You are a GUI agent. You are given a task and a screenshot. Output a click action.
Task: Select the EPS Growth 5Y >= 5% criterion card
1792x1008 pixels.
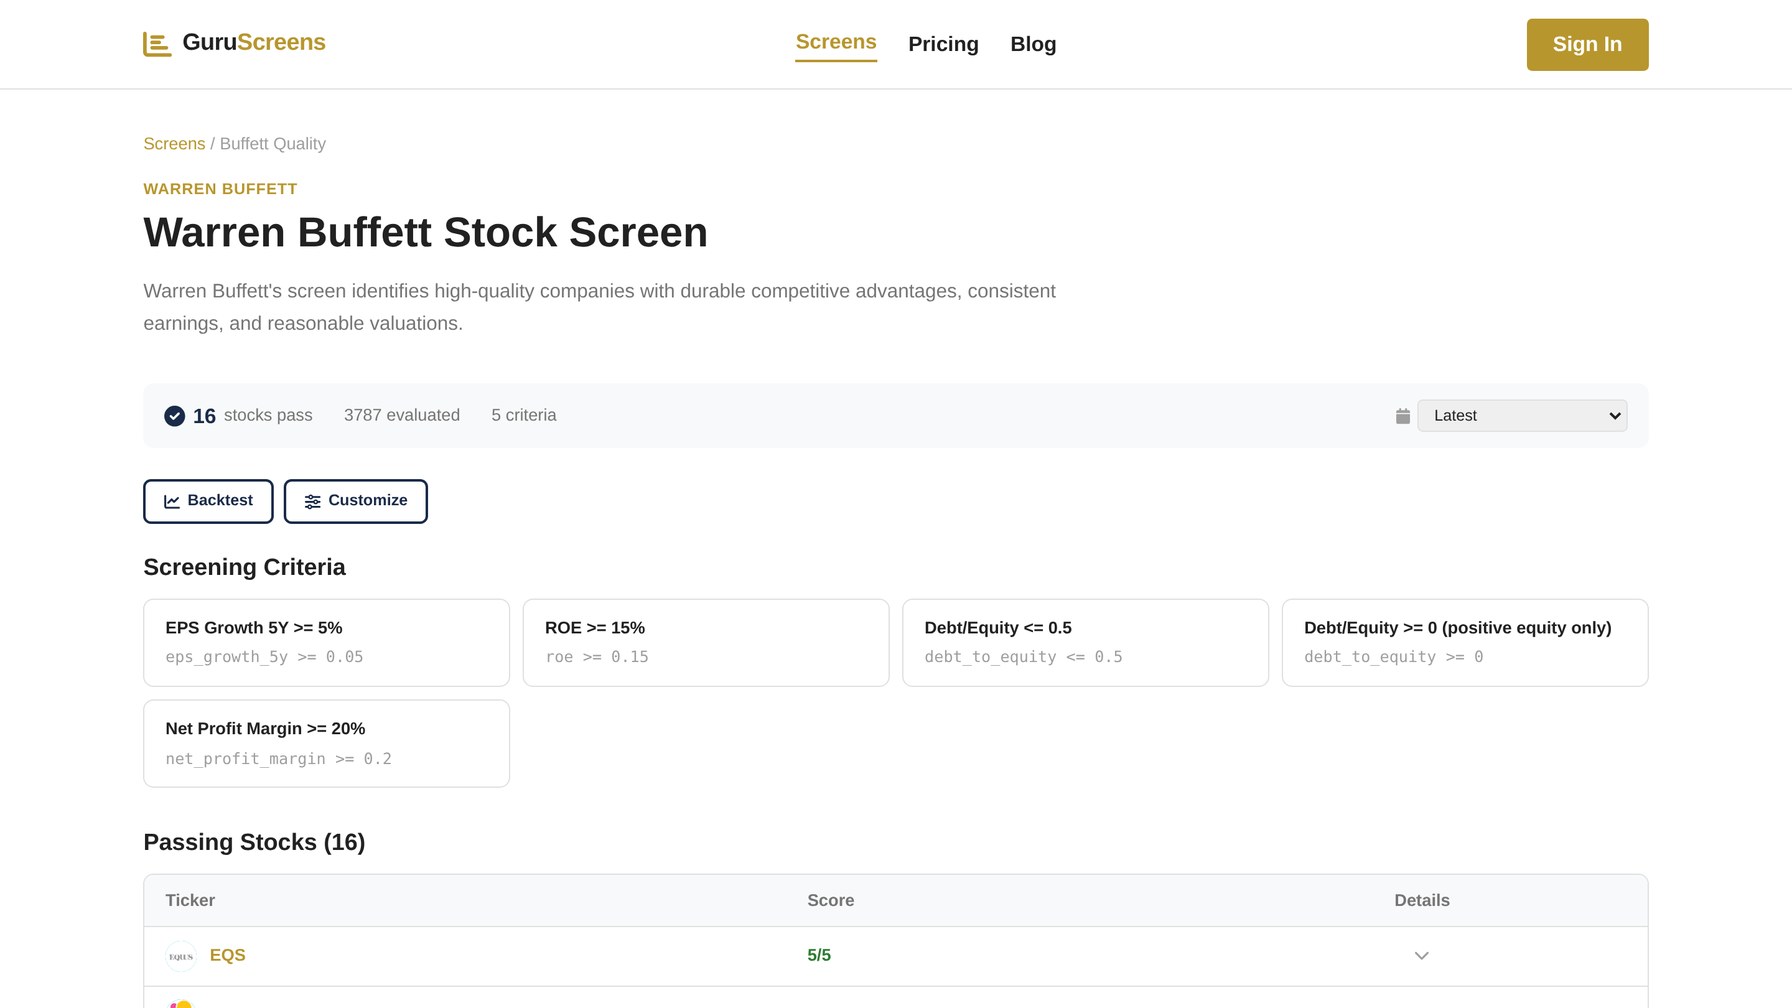(326, 643)
